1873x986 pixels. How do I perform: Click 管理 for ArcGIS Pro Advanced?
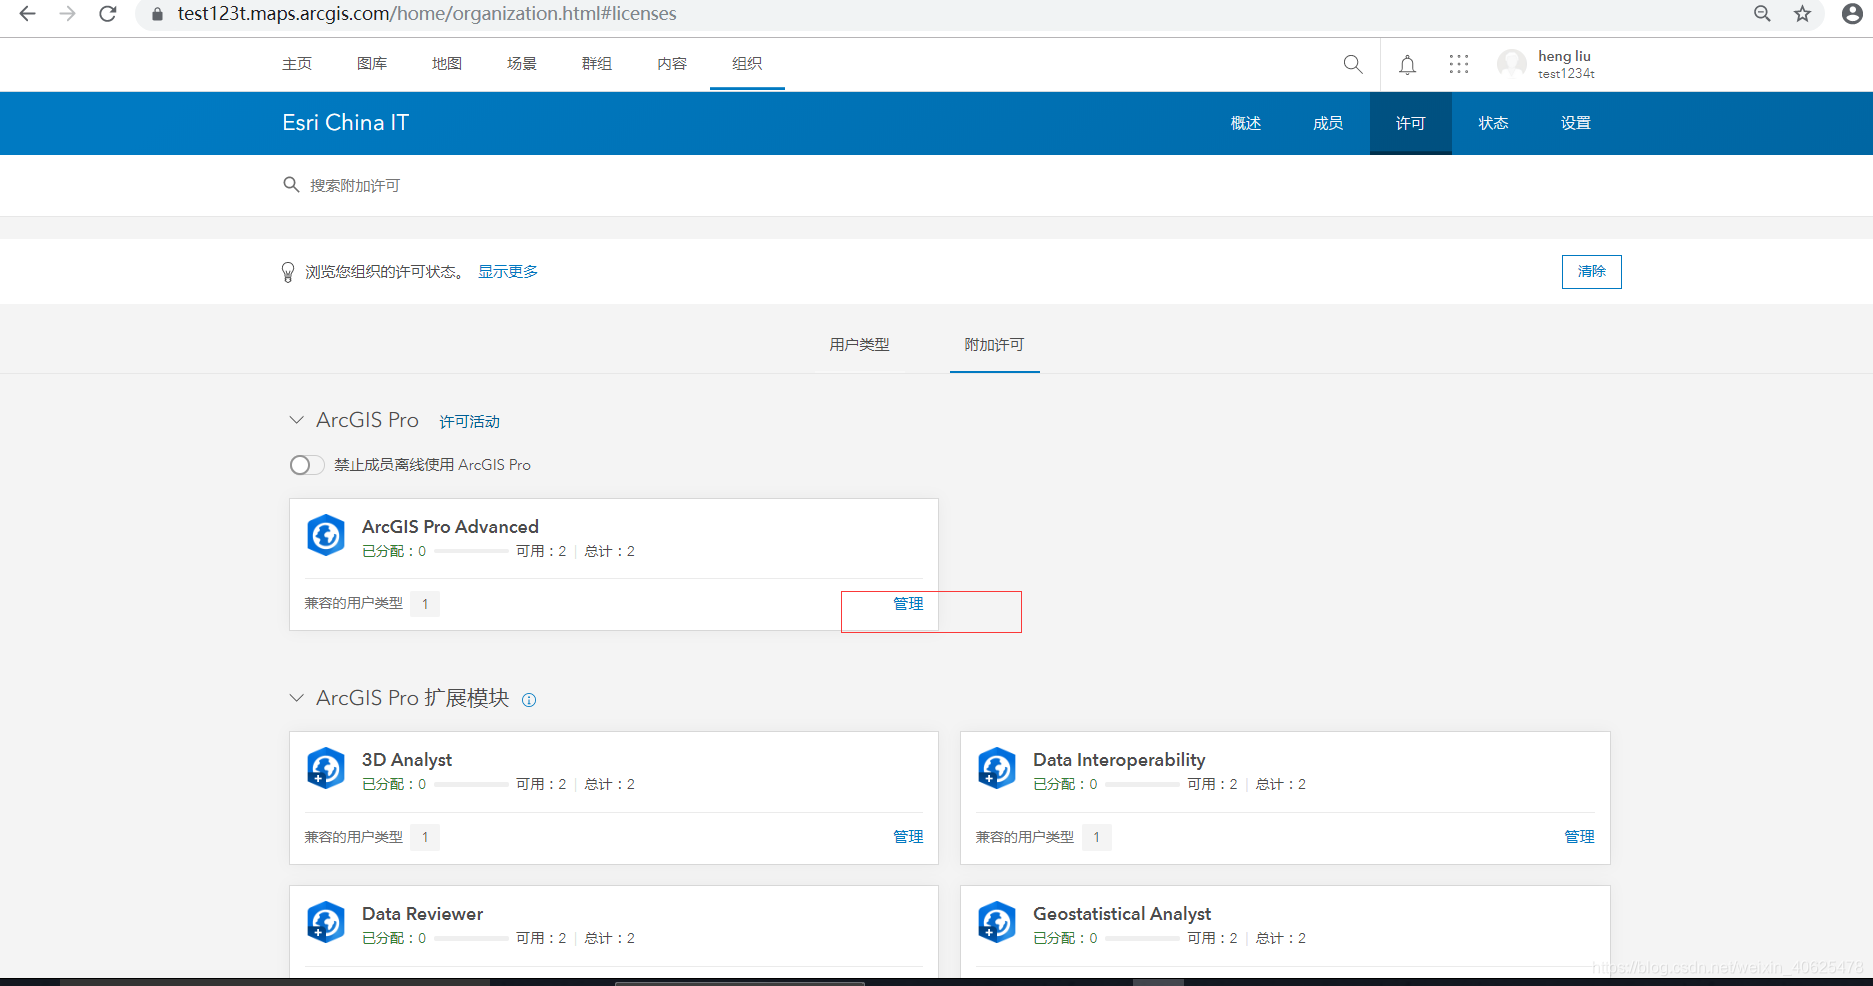(x=908, y=604)
